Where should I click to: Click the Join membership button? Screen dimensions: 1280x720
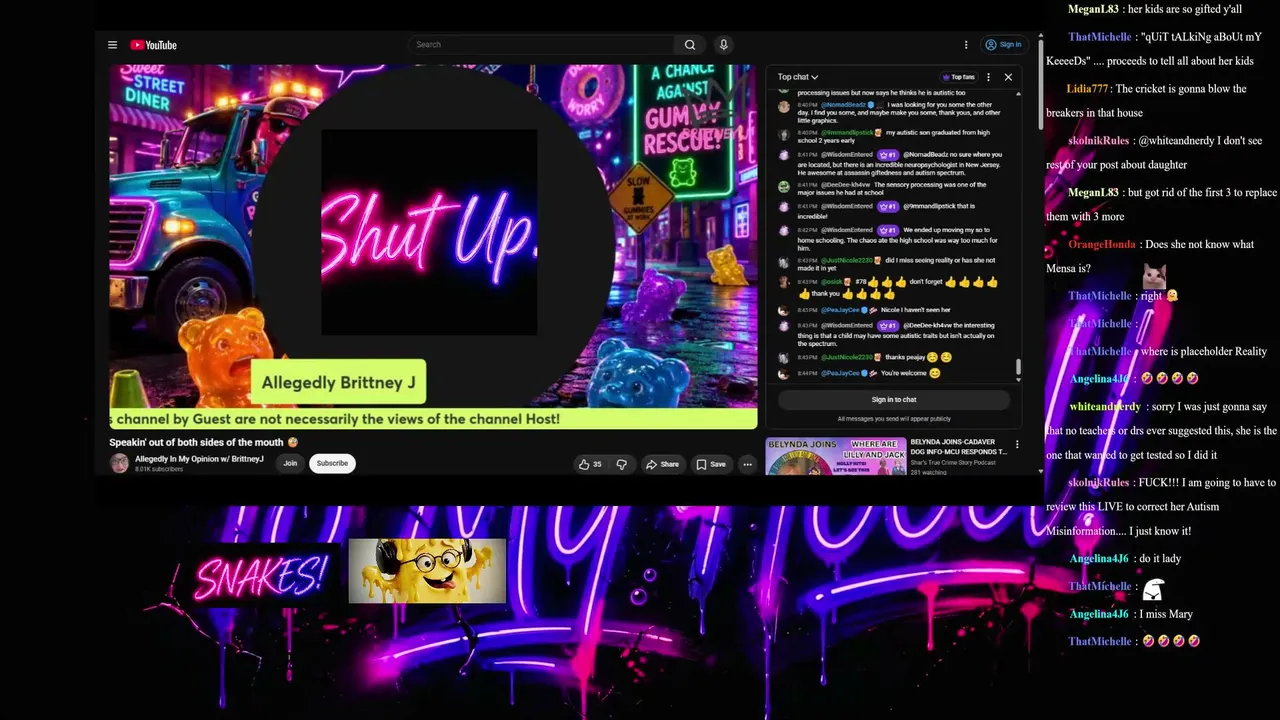[x=290, y=463]
